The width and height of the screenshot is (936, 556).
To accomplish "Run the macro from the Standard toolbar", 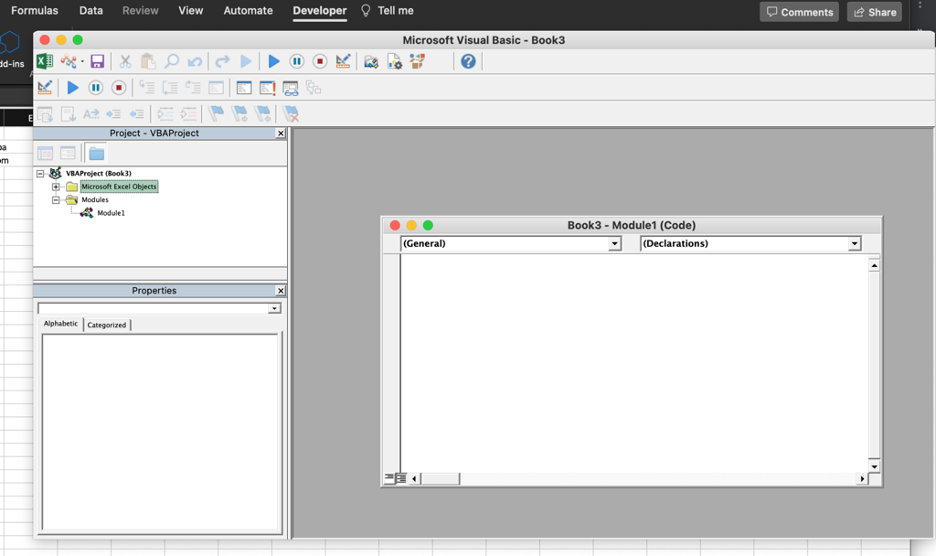I will click(273, 61).
